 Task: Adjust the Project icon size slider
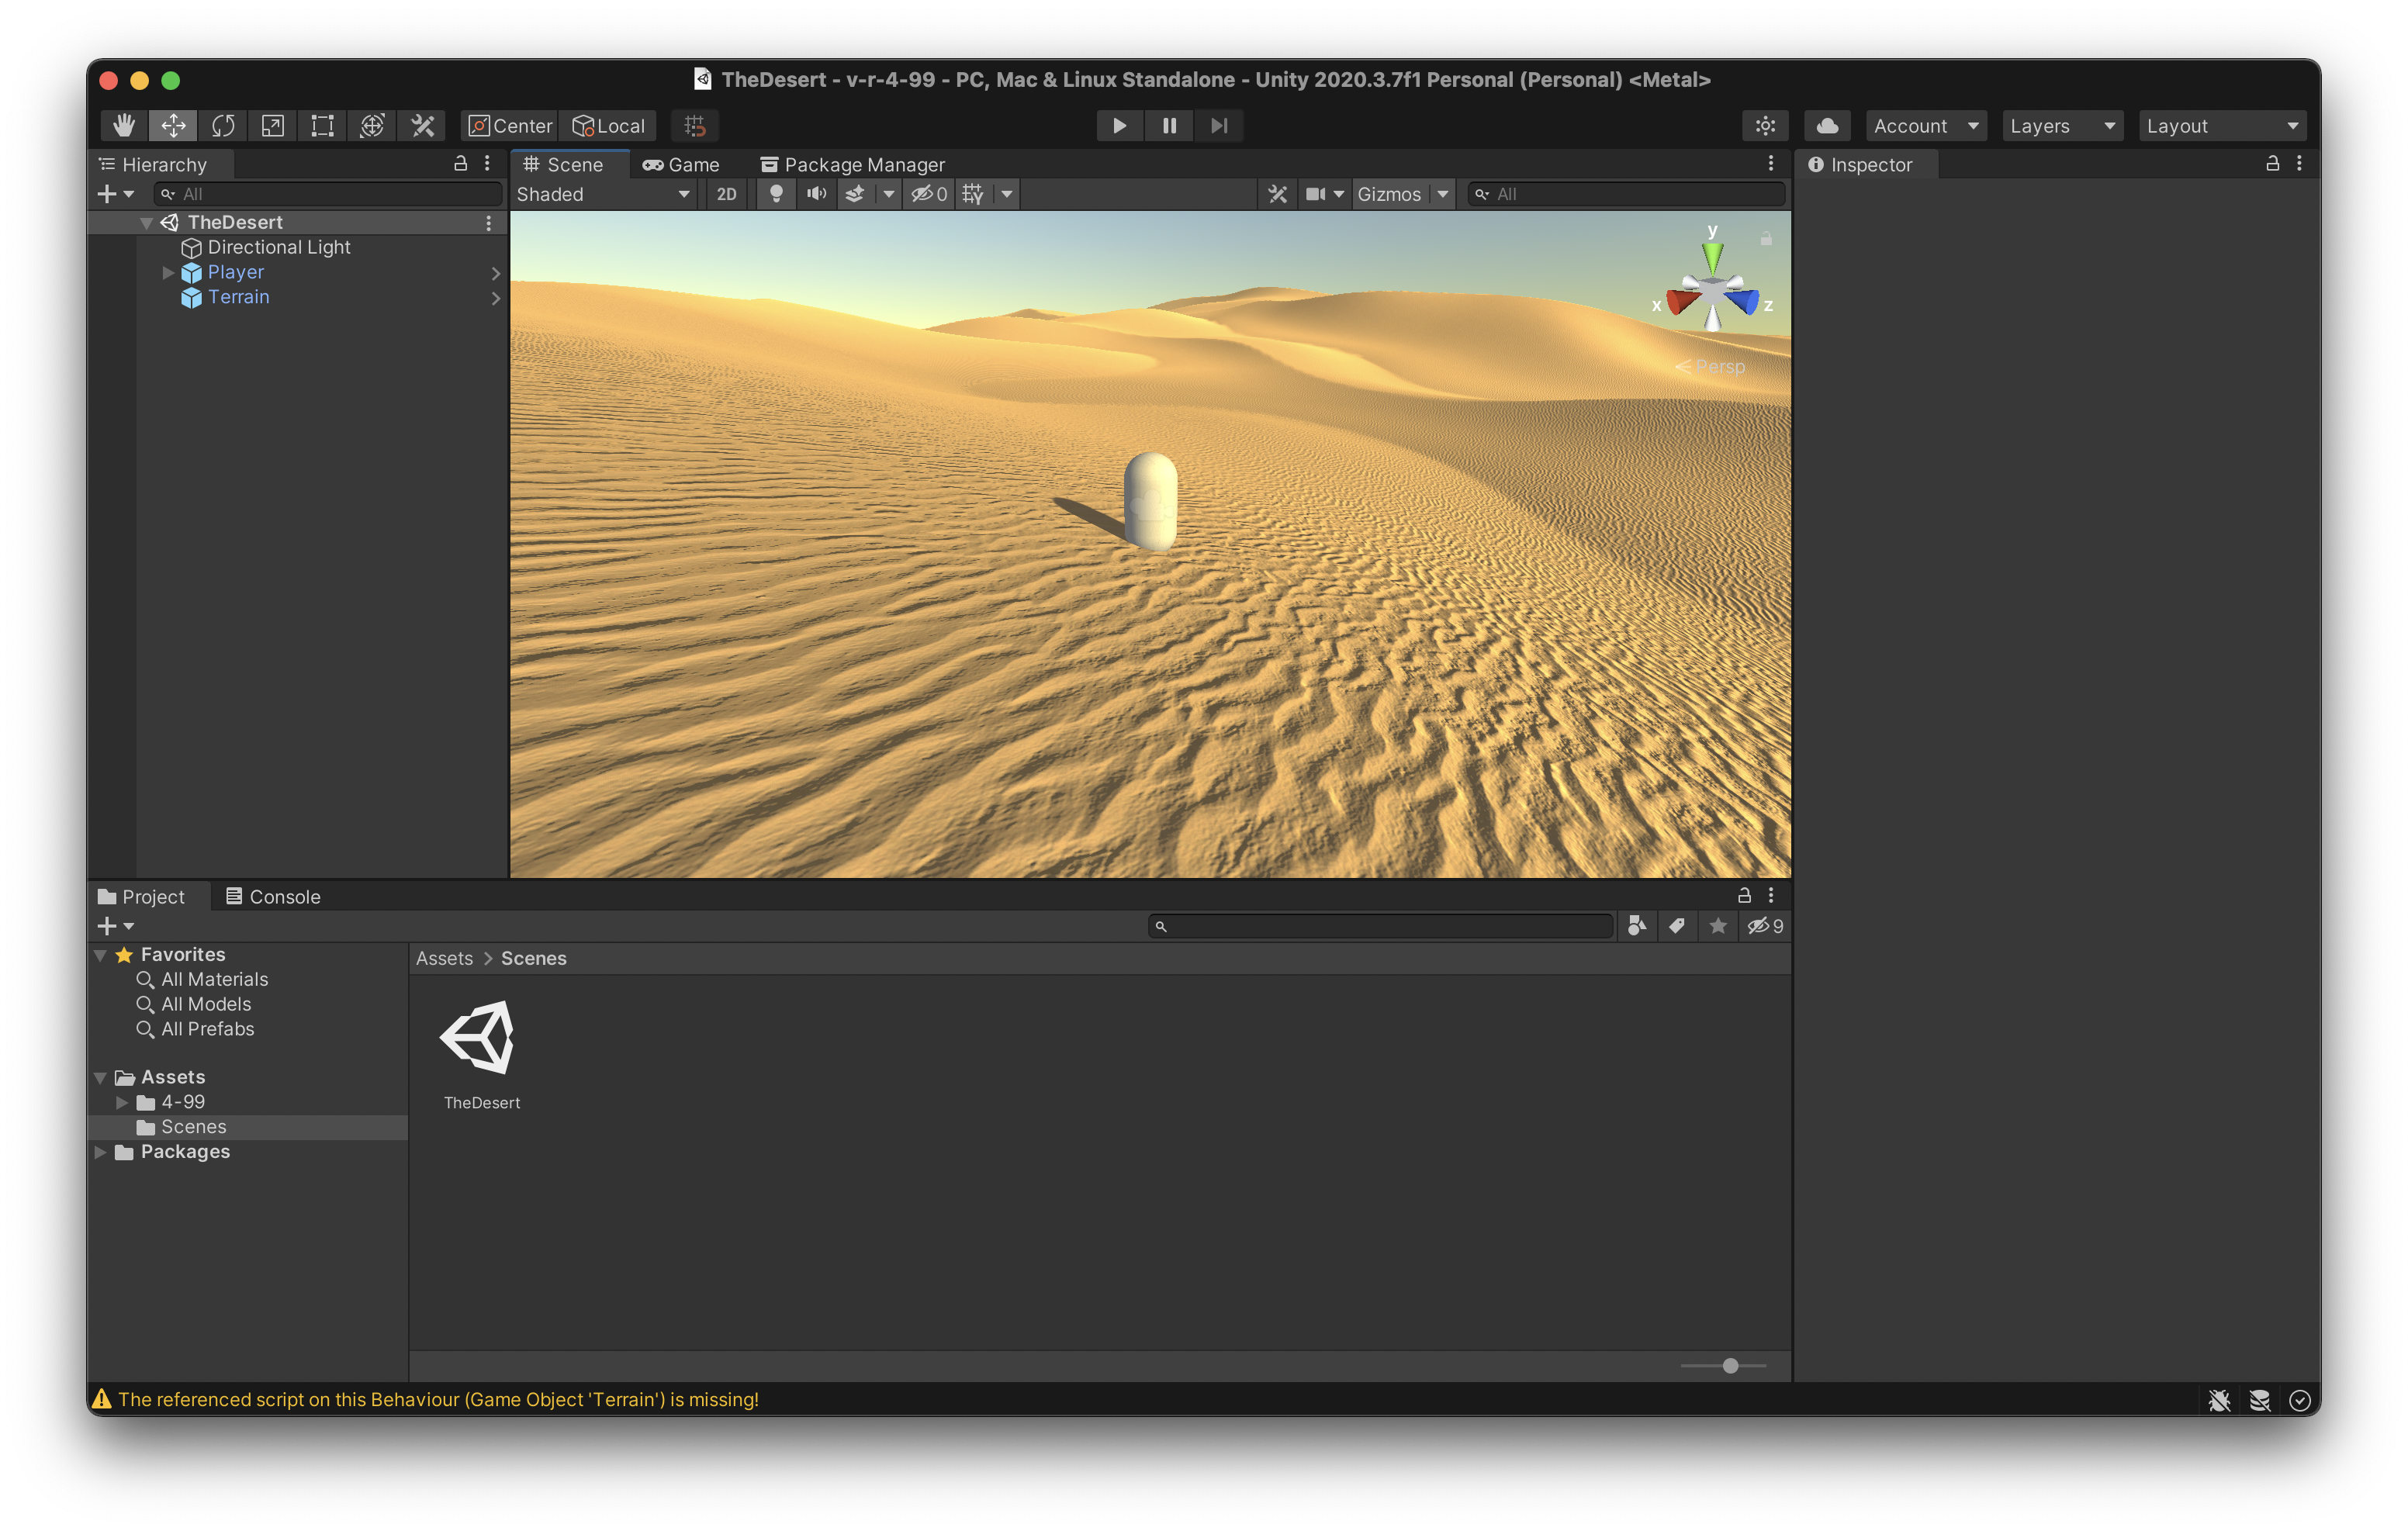1723,1365
